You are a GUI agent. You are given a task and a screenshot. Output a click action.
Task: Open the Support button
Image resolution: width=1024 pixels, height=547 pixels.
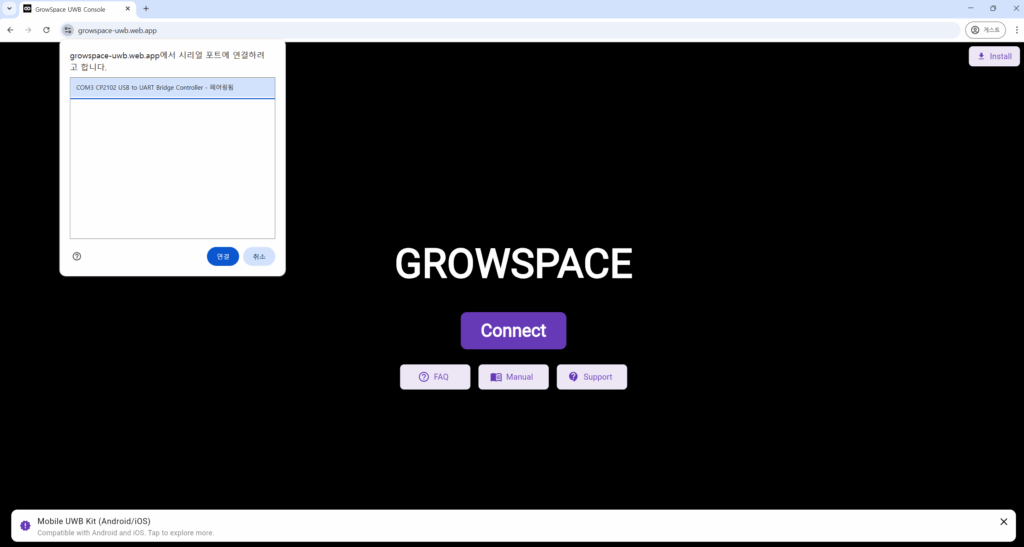click(592, 377)
